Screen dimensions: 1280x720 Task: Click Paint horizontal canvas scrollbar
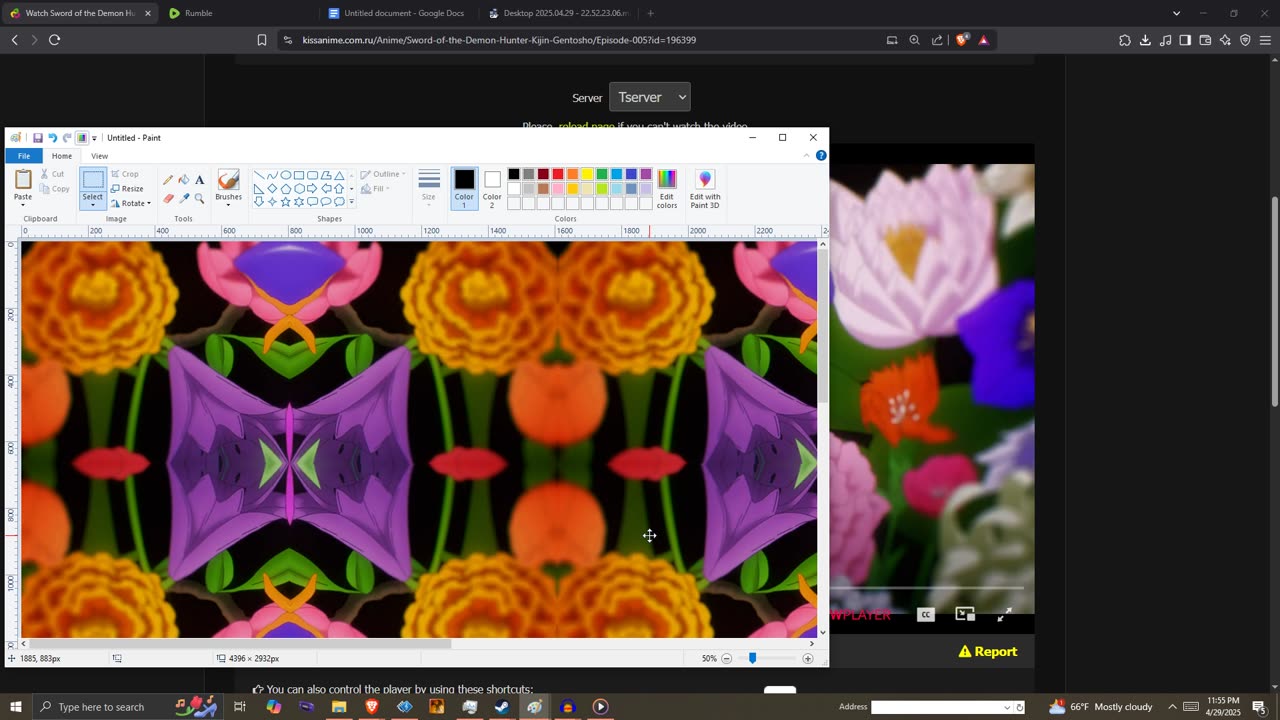point(238,643)
